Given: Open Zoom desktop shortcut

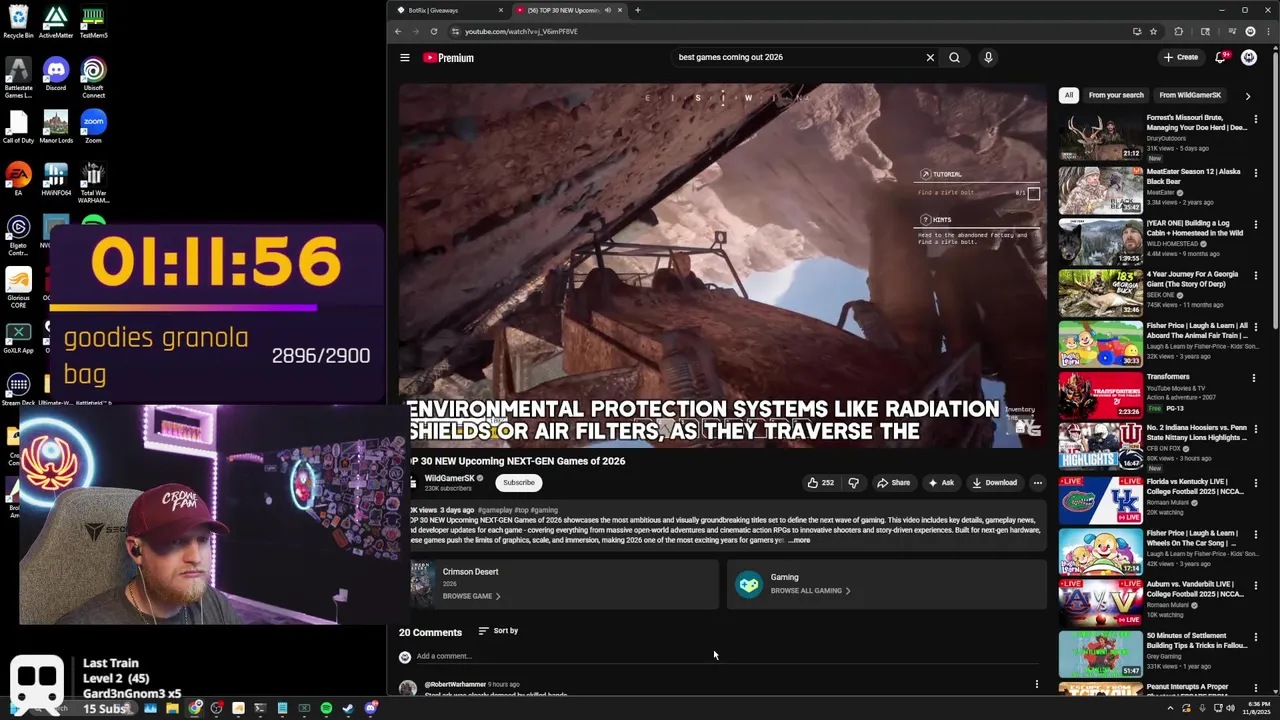Looking at the screenshot, I should pyautogui.click(x=93, y=128).
